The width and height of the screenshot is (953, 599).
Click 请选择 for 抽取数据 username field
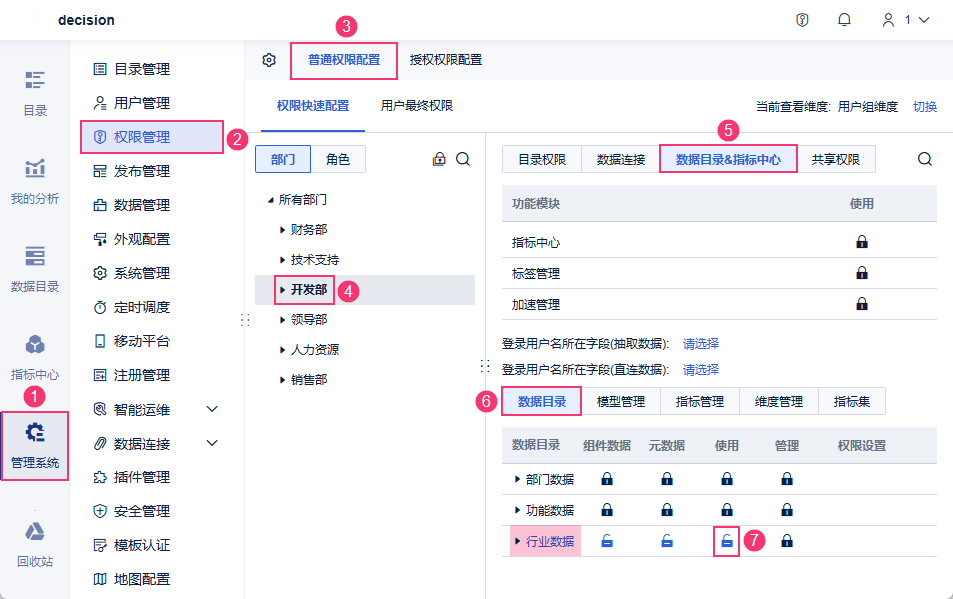click(x=701, y=343)
